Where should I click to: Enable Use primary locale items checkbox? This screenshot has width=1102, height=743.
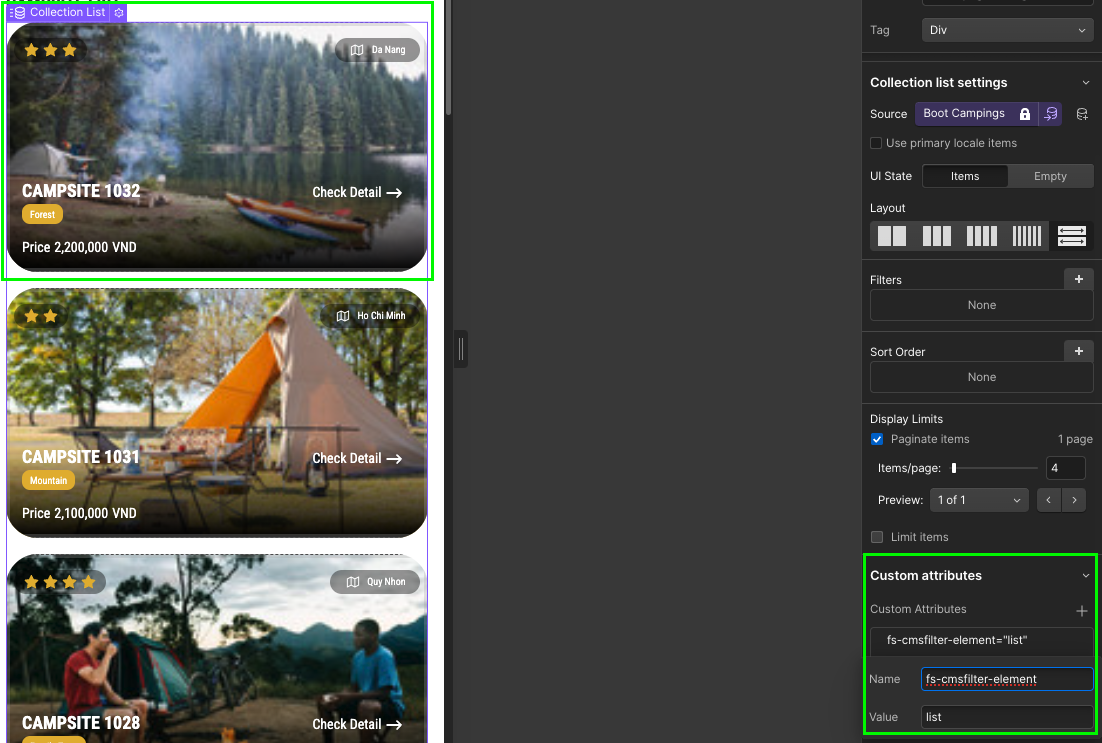[876, 143]
